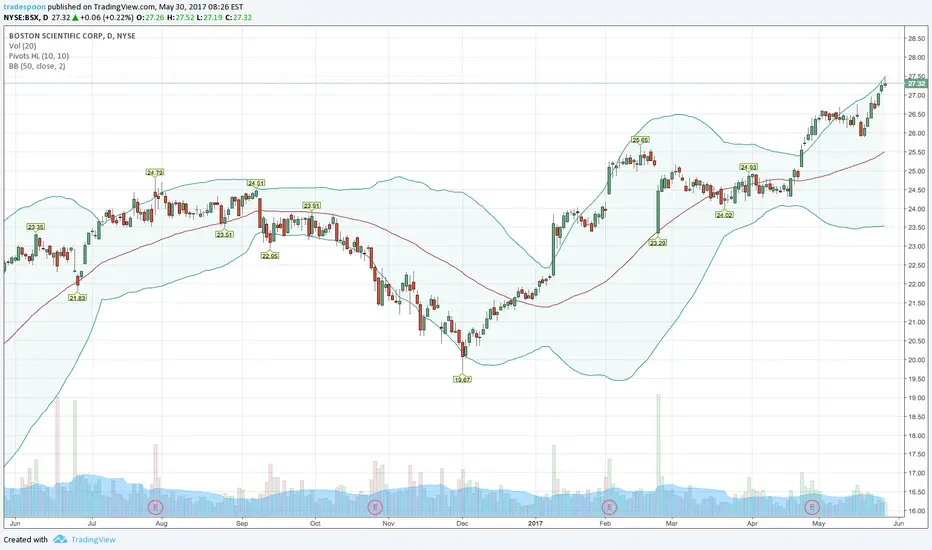Select the BB (50, close, 2) indicator label

click(37, 66)
